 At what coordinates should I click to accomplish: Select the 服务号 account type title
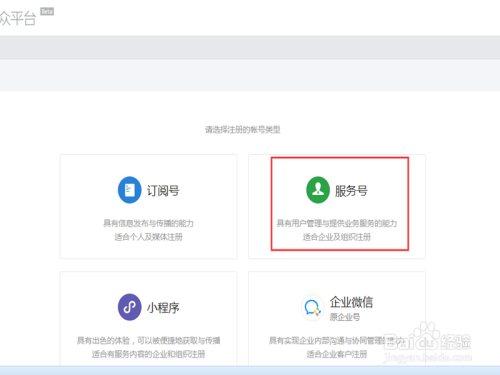[x=351, y=191]
